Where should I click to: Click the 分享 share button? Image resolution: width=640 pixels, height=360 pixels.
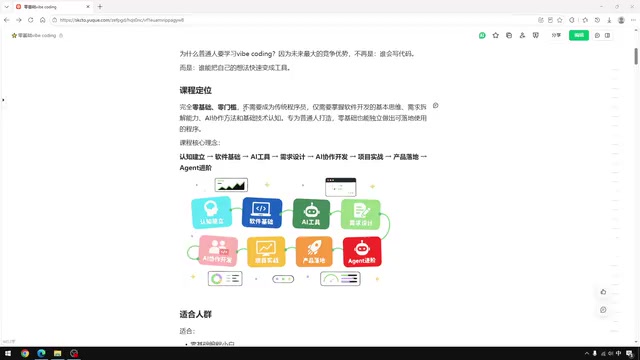tap(556, 36)
